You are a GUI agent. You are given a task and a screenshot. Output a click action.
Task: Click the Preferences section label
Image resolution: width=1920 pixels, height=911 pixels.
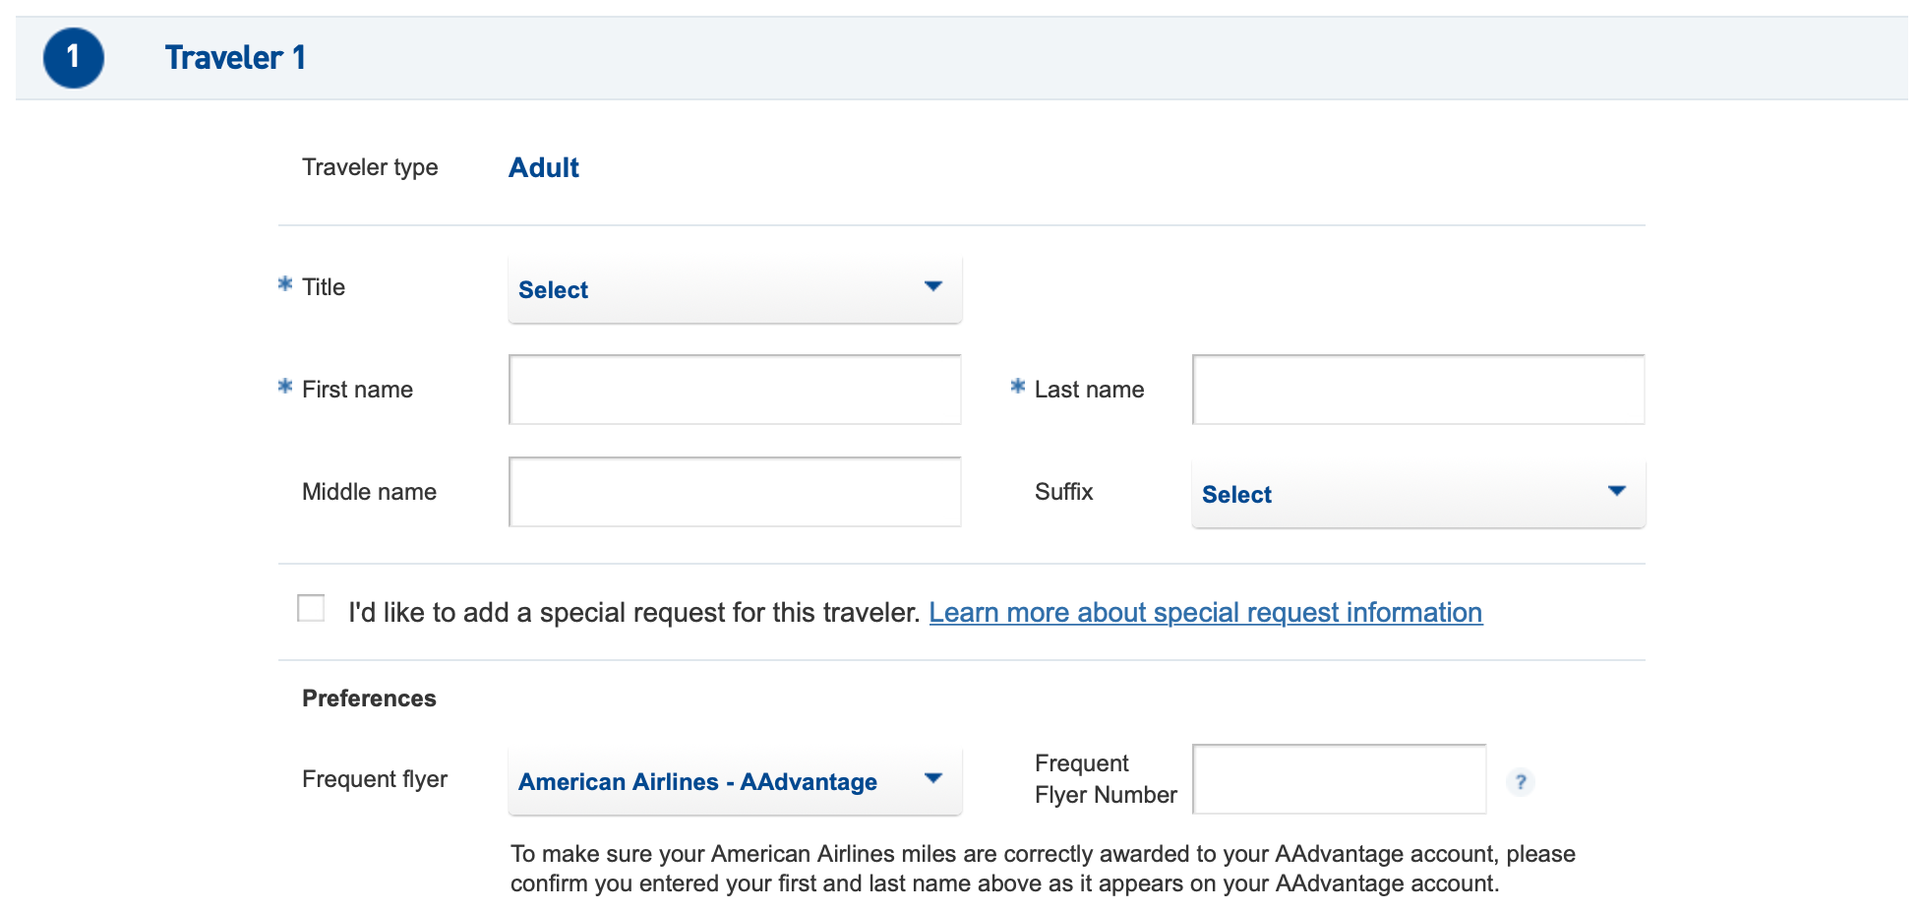368,698
